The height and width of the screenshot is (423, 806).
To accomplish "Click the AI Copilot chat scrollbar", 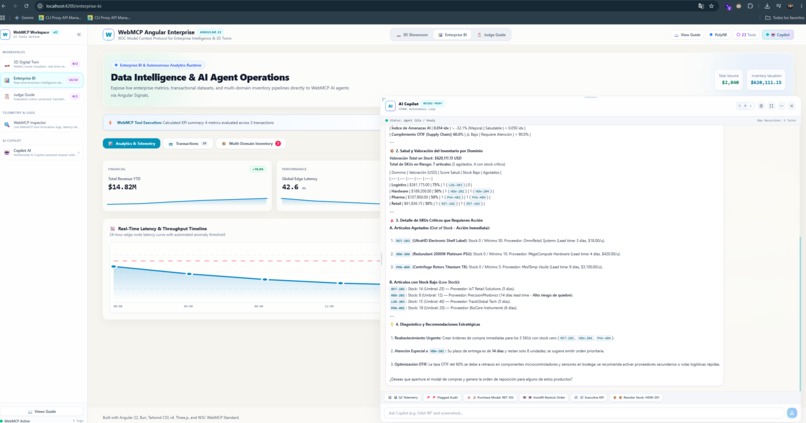I will [799, 312].
